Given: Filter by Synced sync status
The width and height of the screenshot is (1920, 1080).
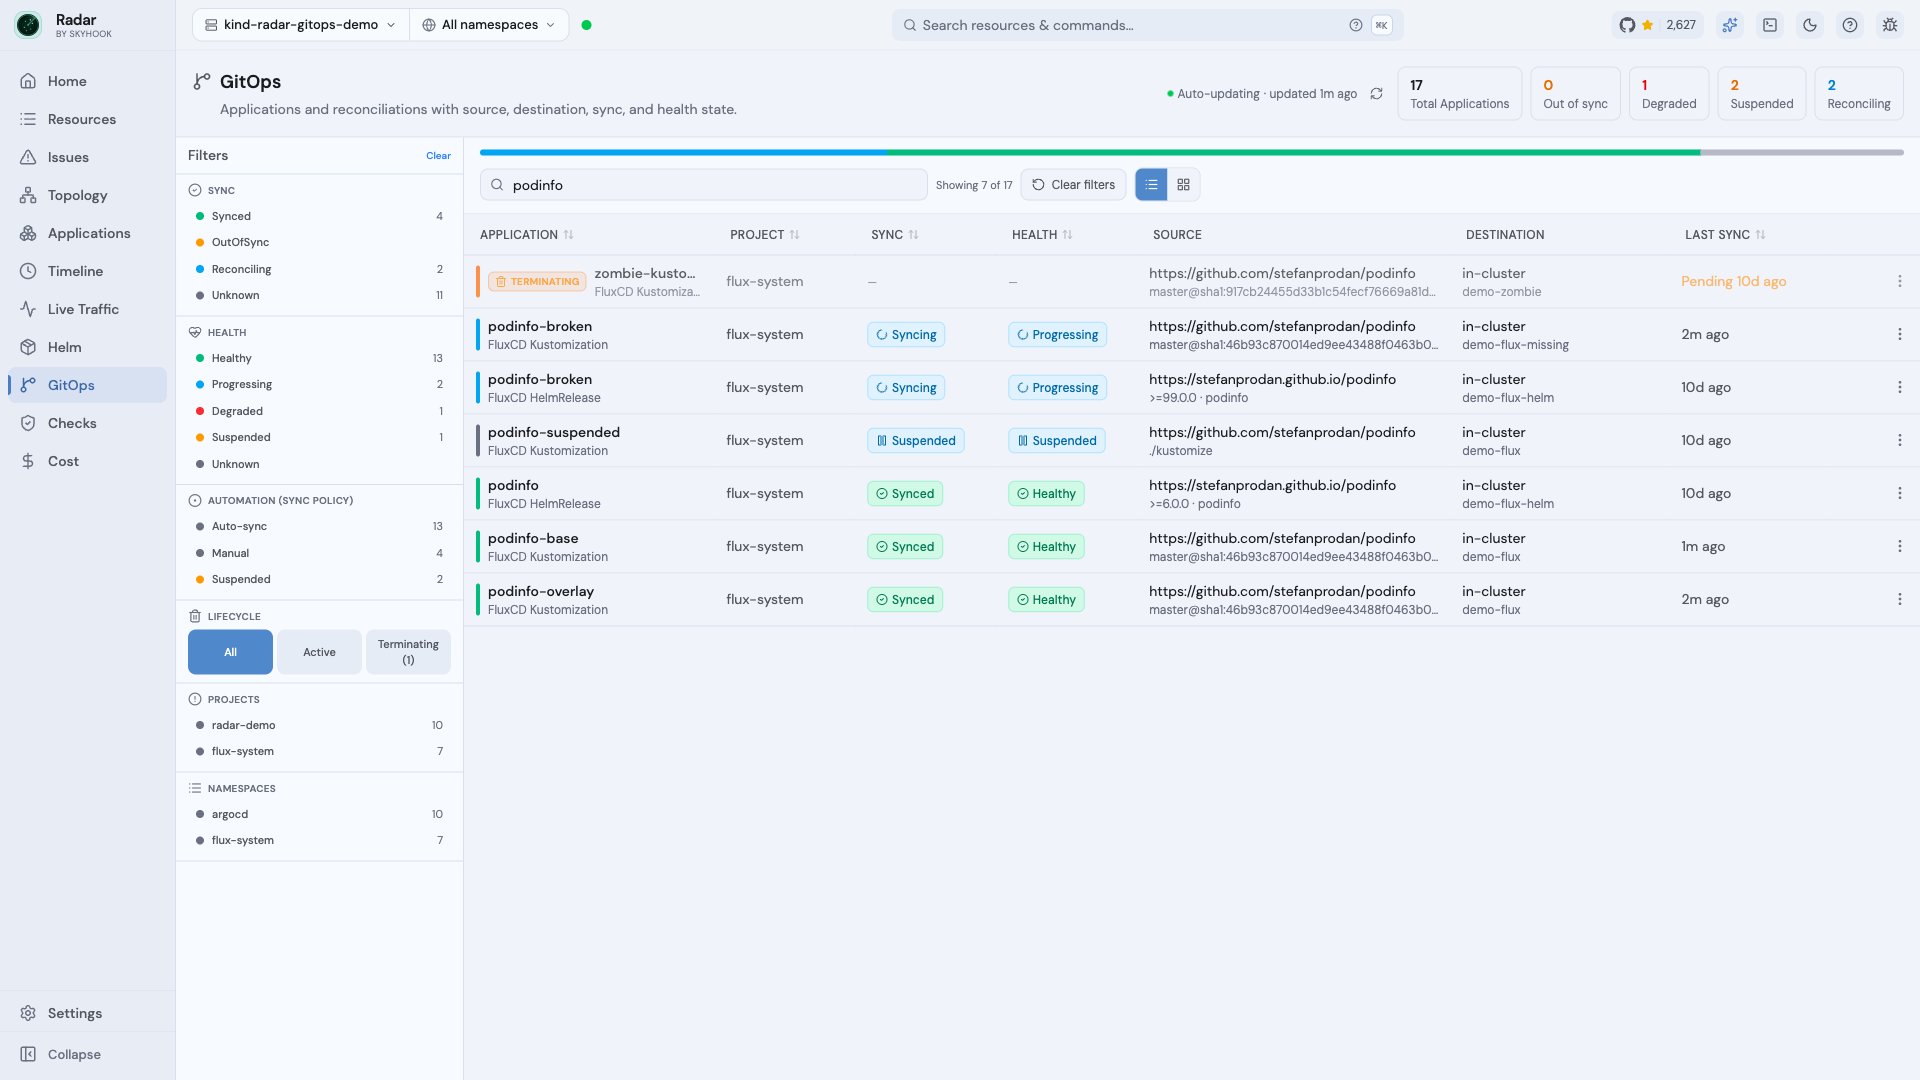Looking at the screenshot, I should click(x=319, y=216).
